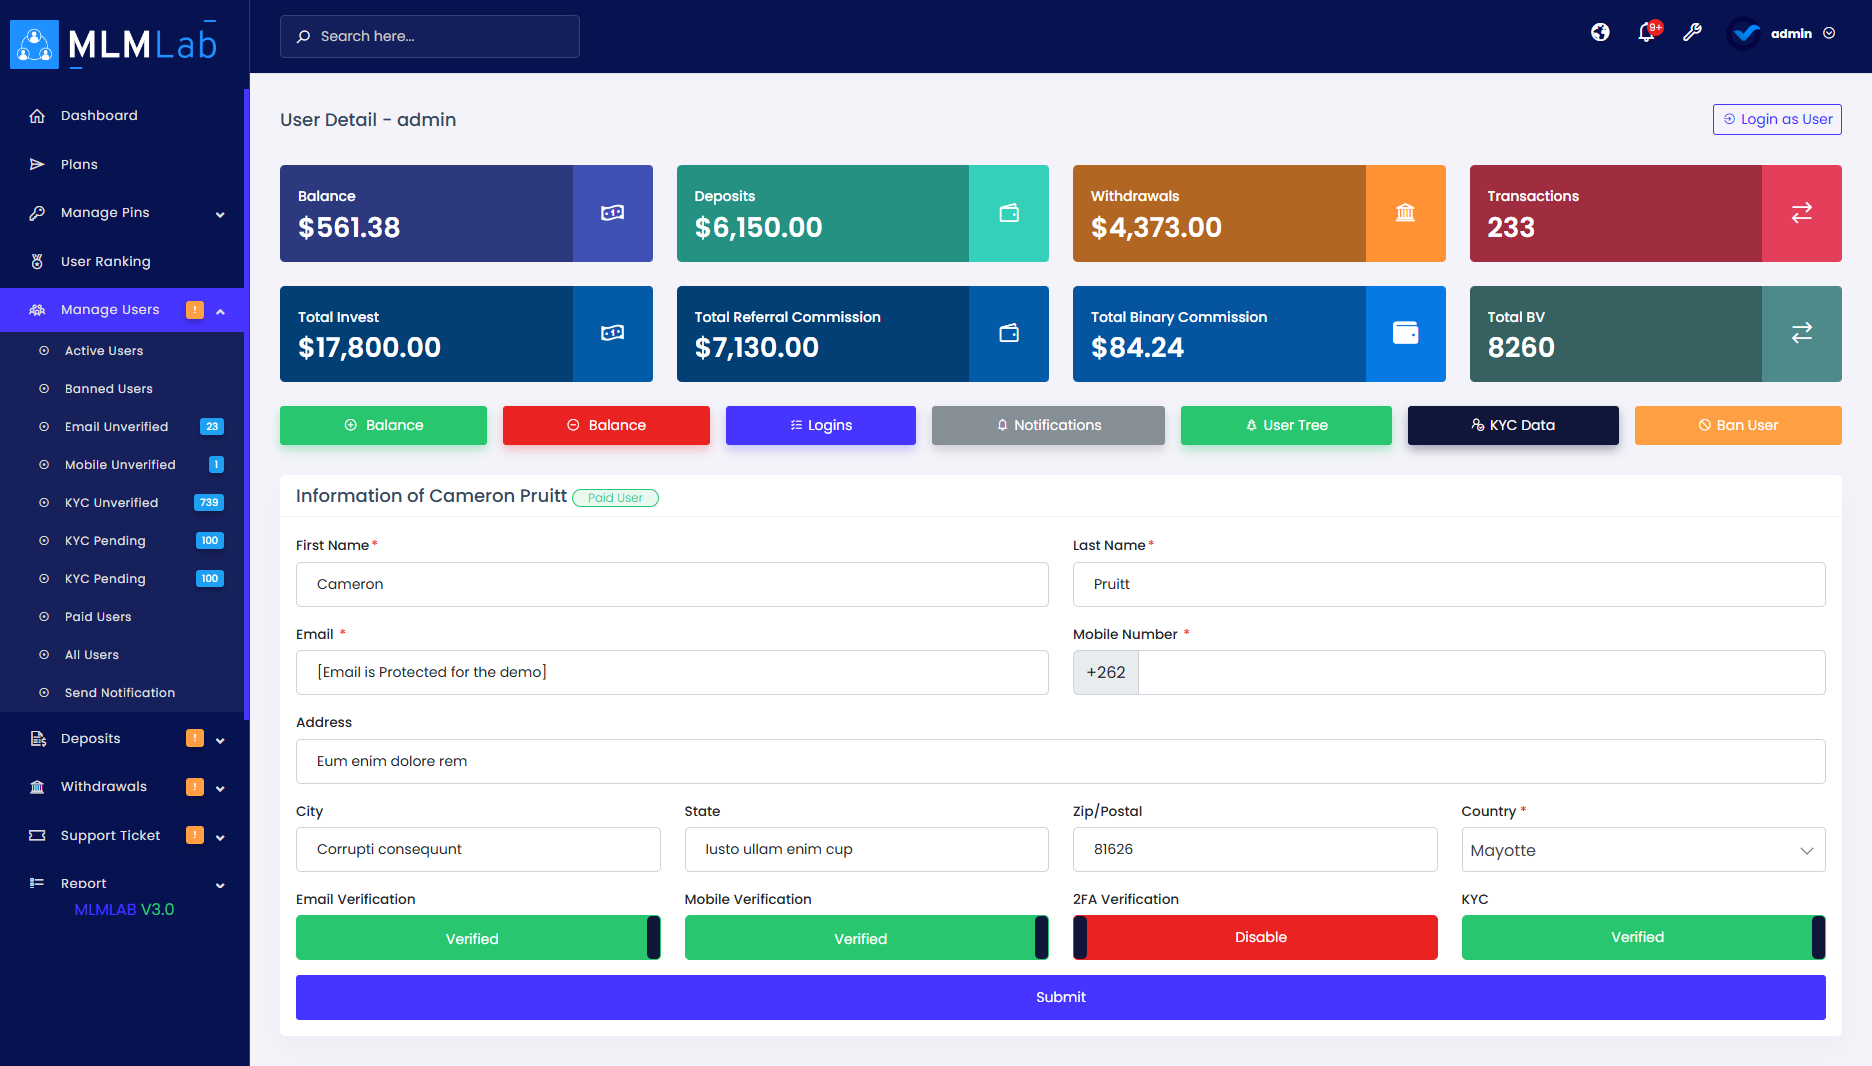Click the Transactions card arrows icon
The width and height of the screenshot is (1872, 1066).
pyautogui.click(x=1801, y=213)
